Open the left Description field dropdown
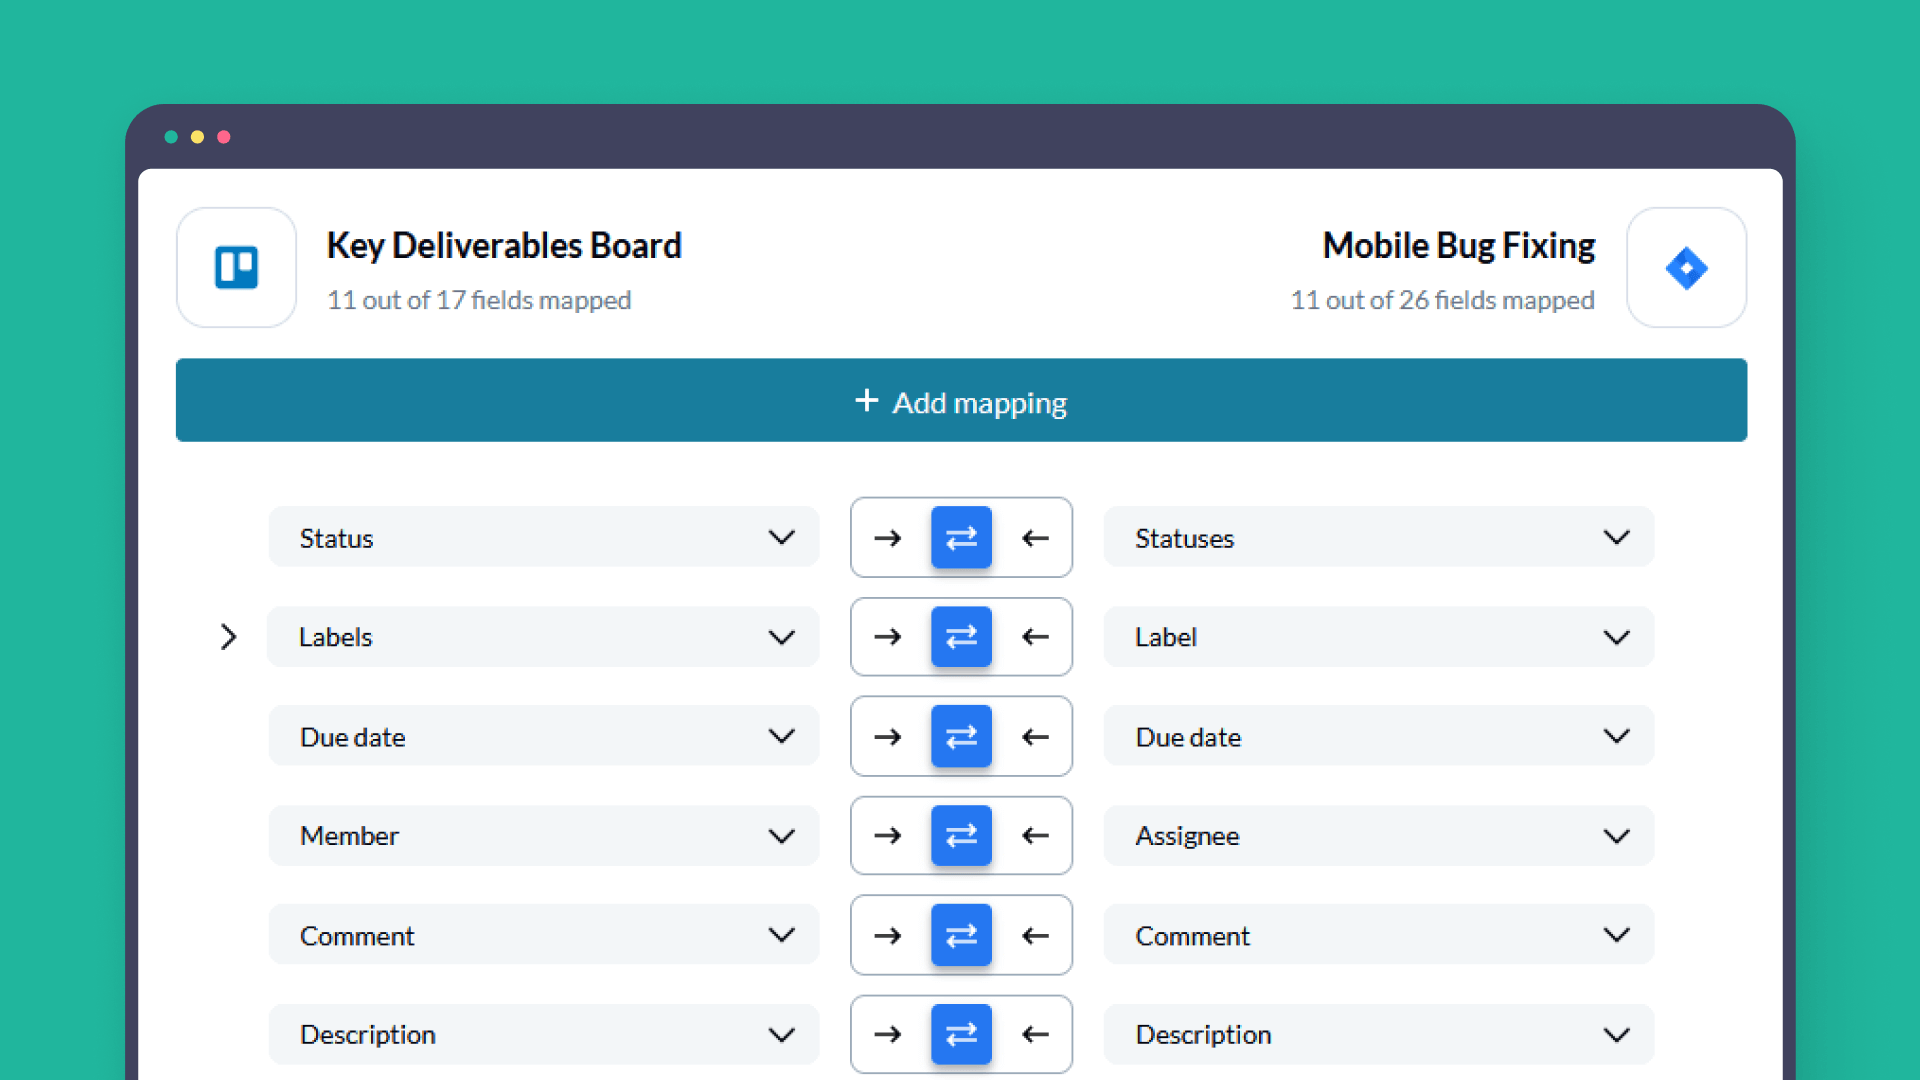 click(543, 1034)
